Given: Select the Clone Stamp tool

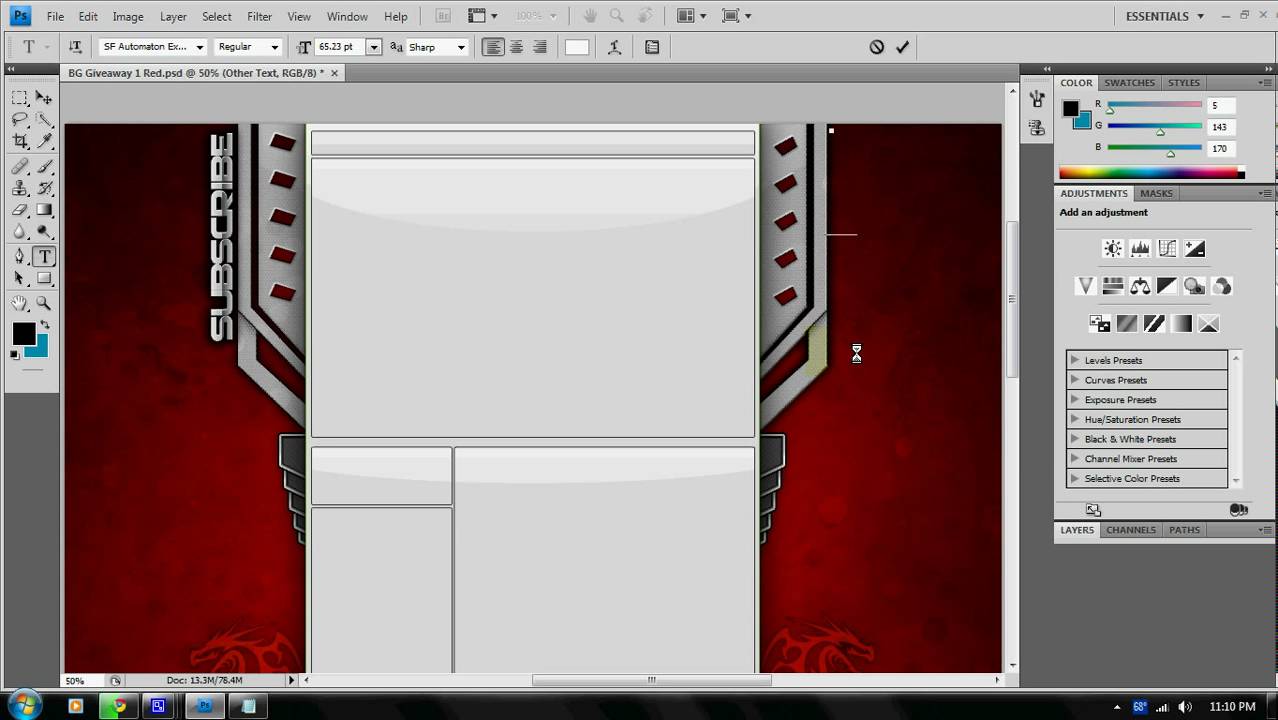Looking at the screenshot, I should click(x=19, y=188).
